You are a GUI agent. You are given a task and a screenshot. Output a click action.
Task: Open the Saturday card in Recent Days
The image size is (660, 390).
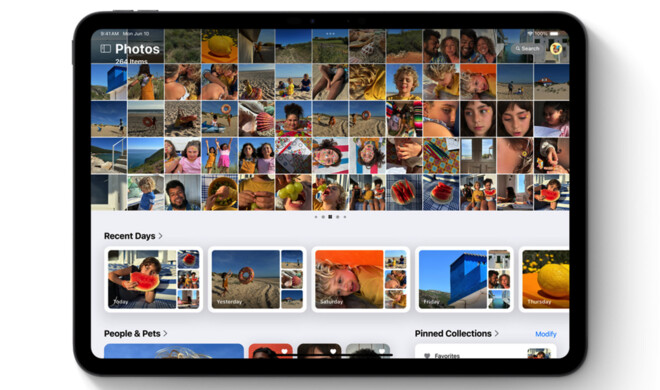tap(361, 279)
